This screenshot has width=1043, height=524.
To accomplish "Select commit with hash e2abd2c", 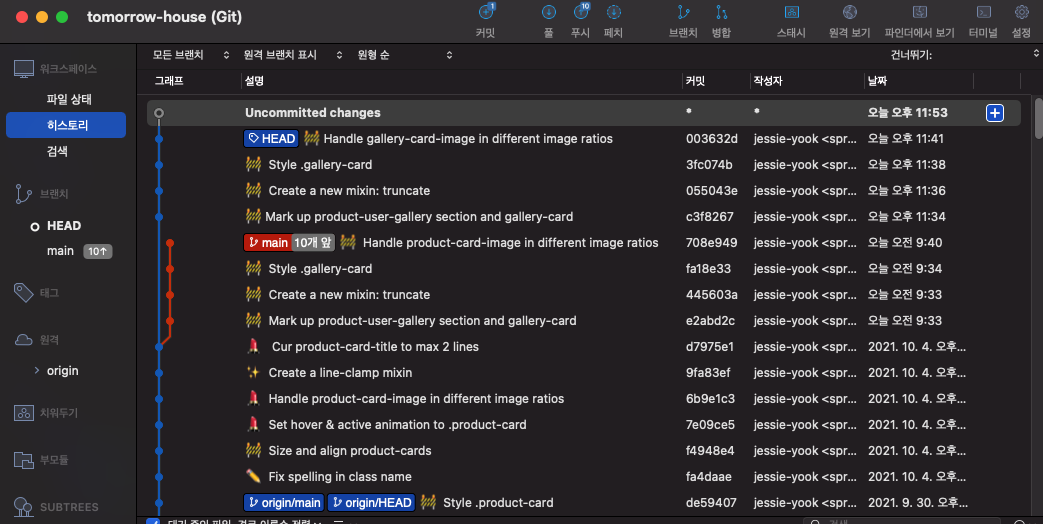I will [583, 321].
